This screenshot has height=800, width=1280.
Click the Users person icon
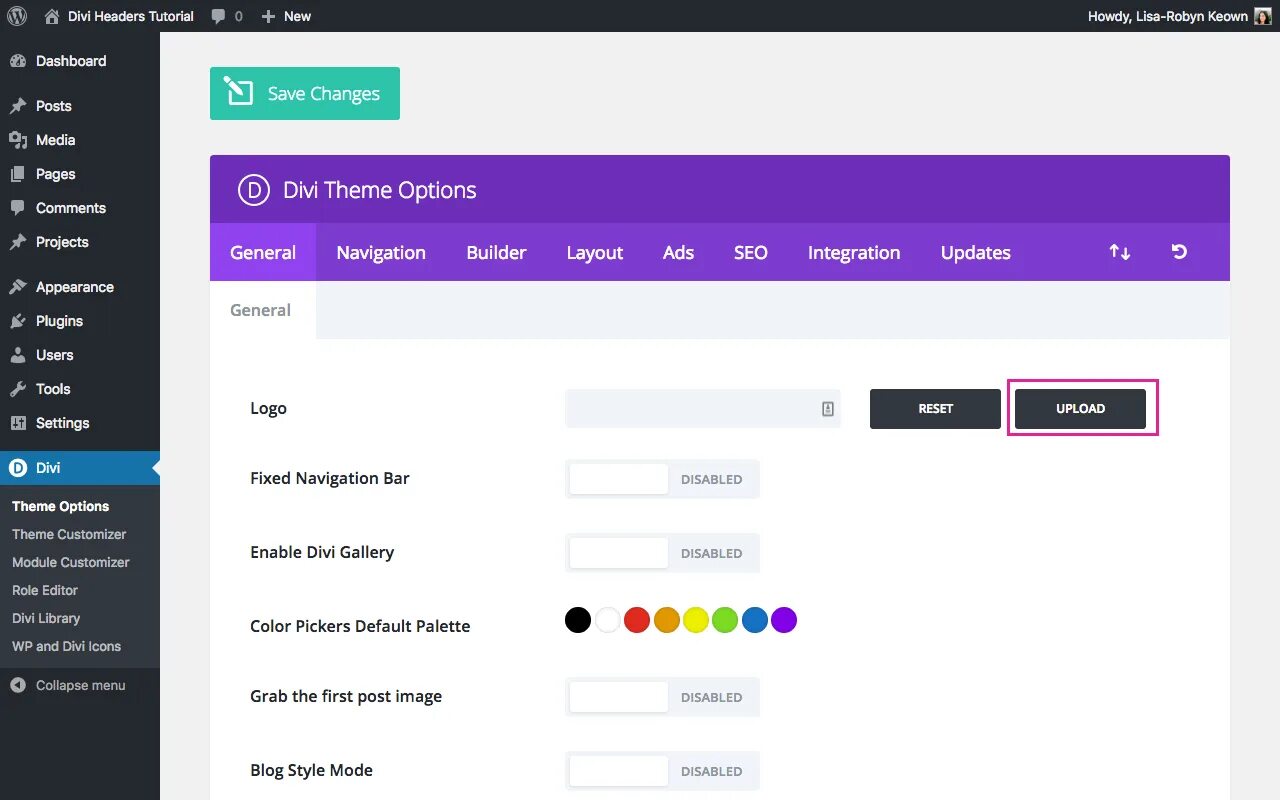pos(18,355)
